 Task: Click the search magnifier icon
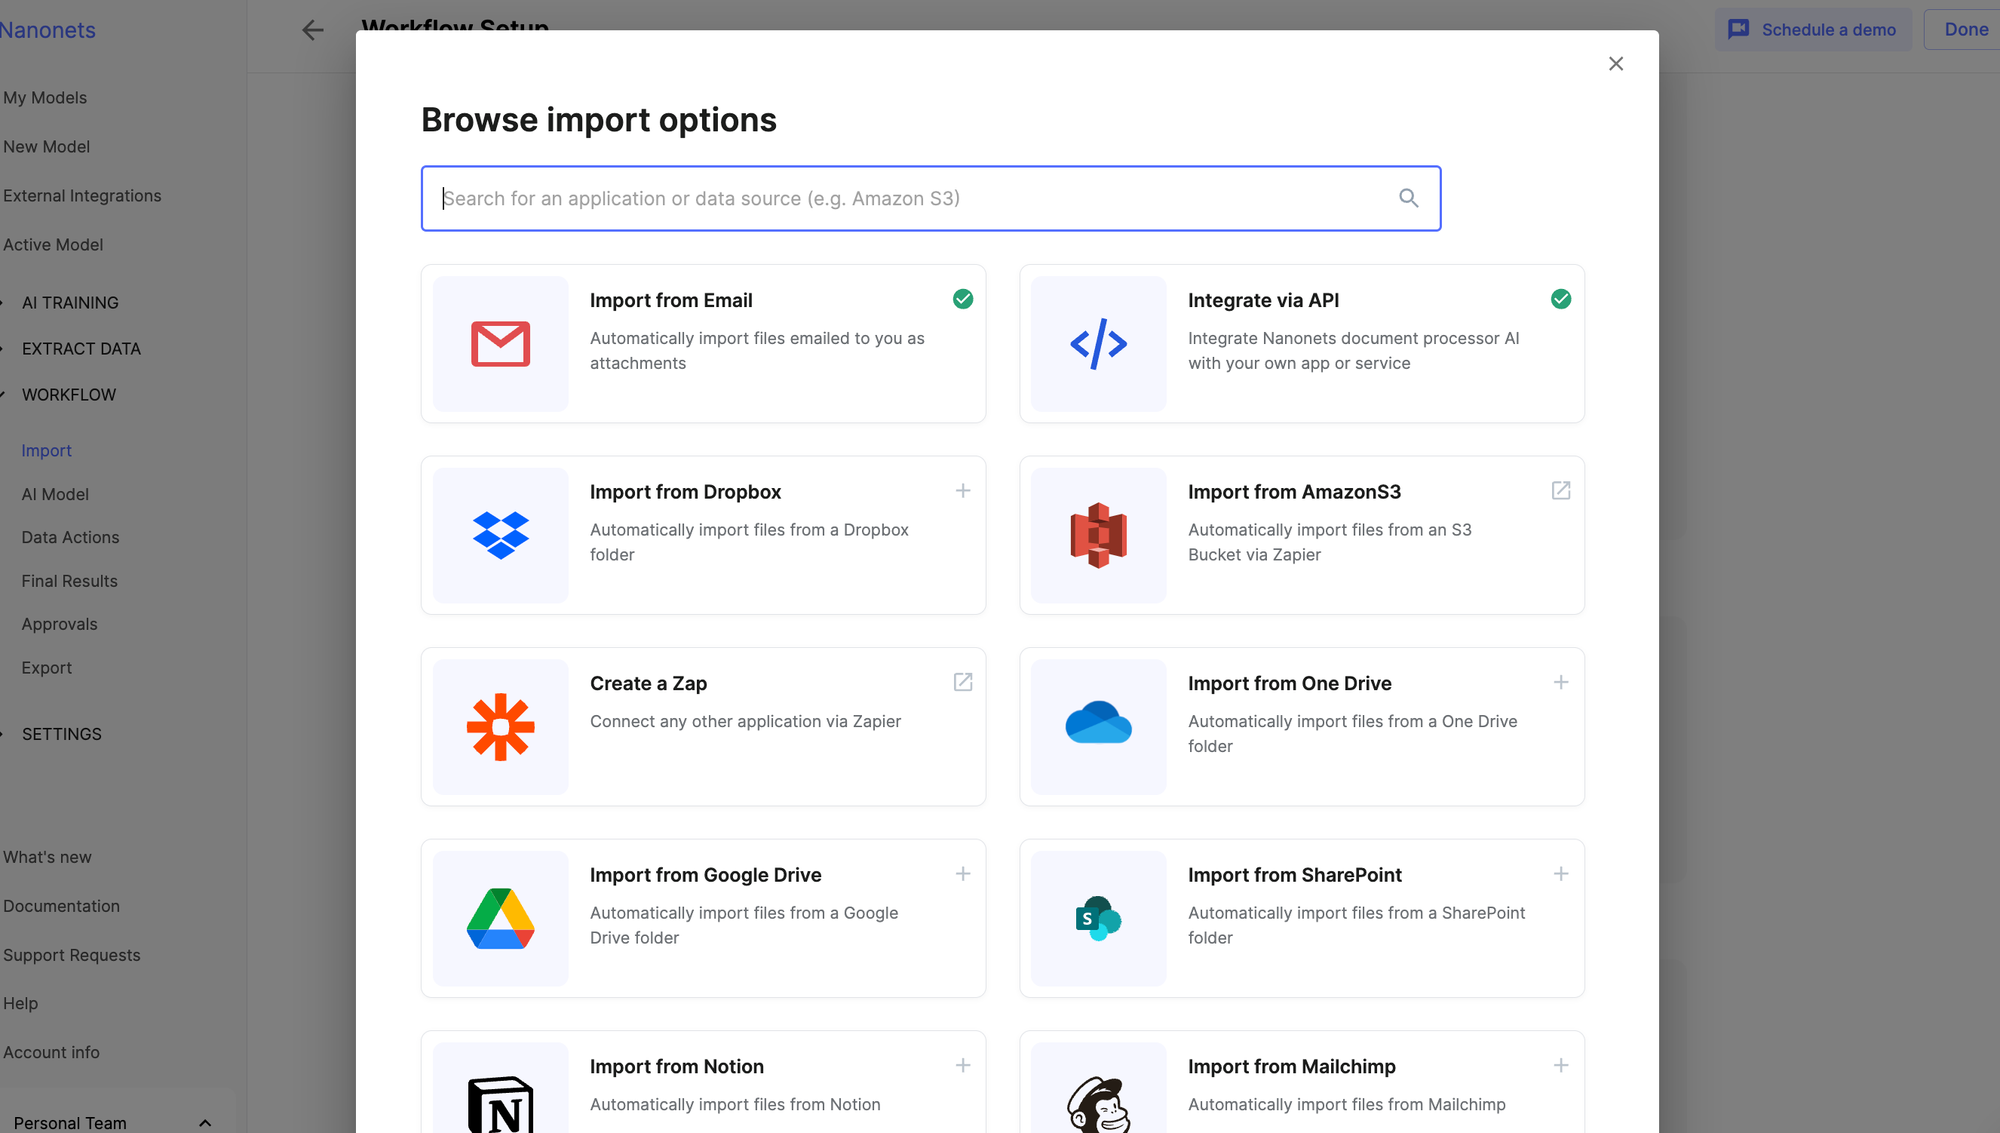coord(1408,198)
